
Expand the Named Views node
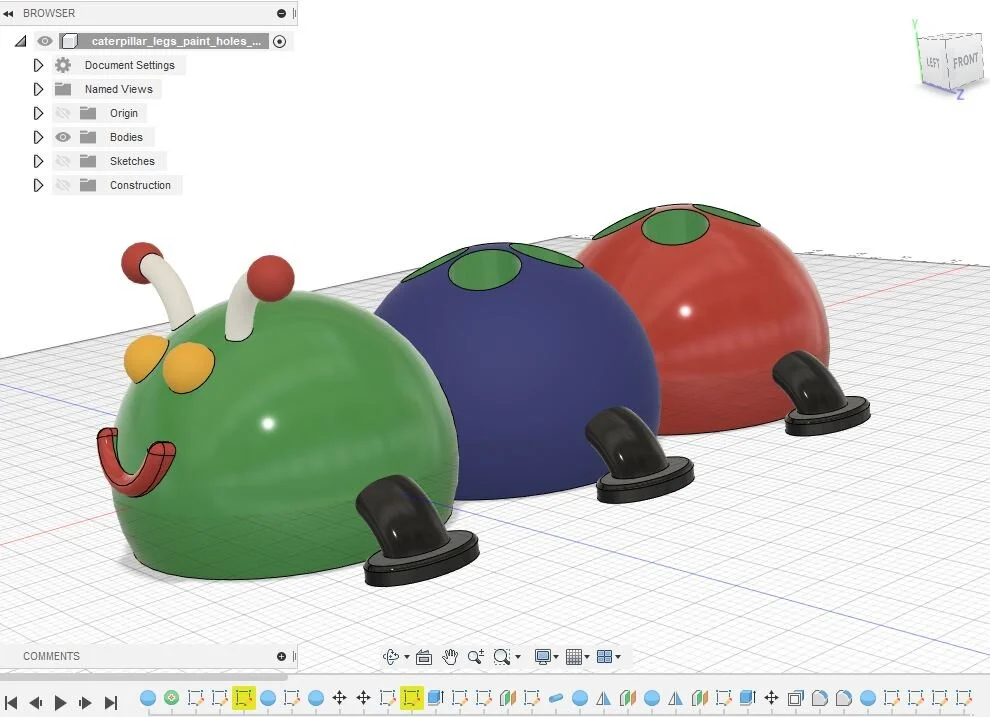38,89
